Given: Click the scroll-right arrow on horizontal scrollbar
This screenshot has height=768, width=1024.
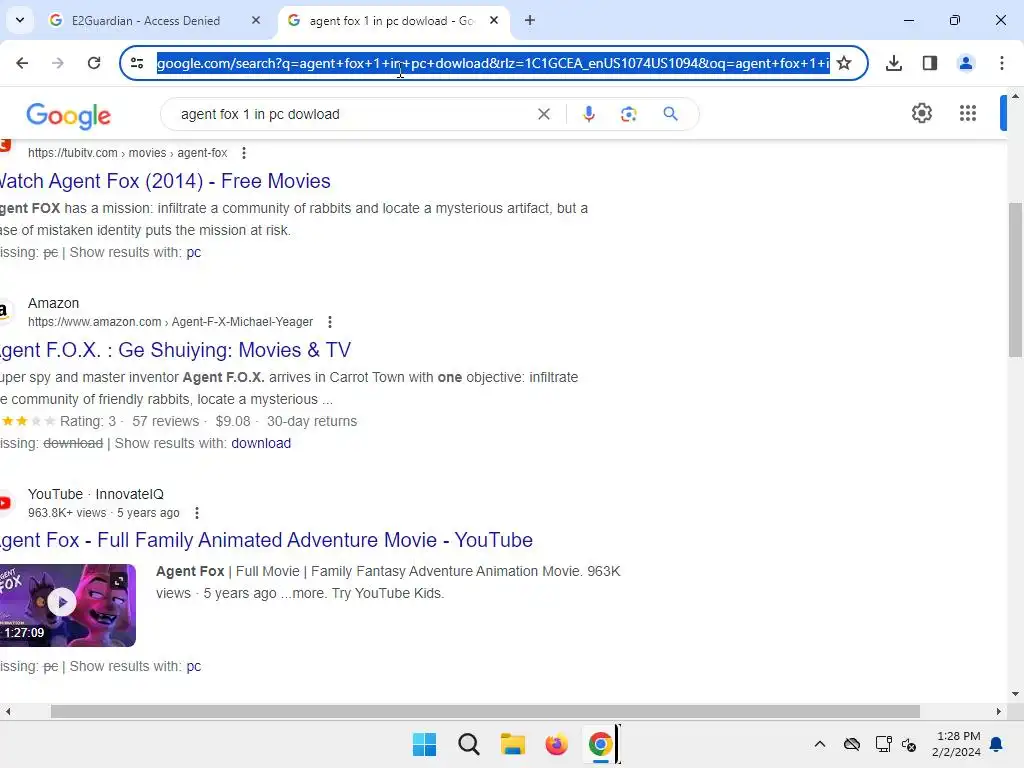Looking at the screenshot, I should tap(999, 711).
